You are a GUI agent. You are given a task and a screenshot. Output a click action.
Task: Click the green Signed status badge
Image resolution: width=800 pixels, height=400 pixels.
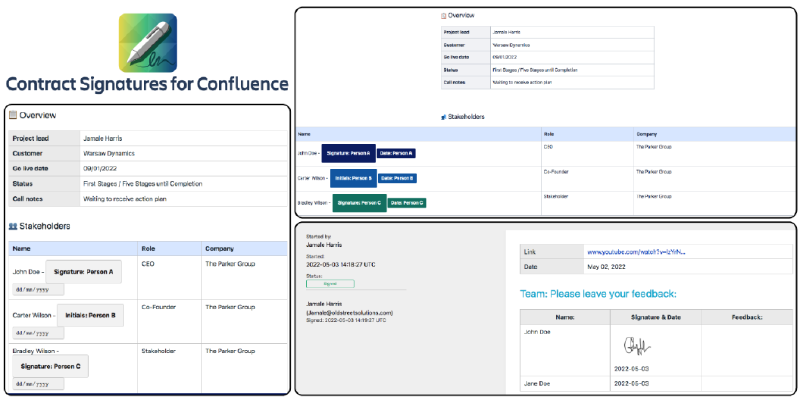(x=330, y=284)
